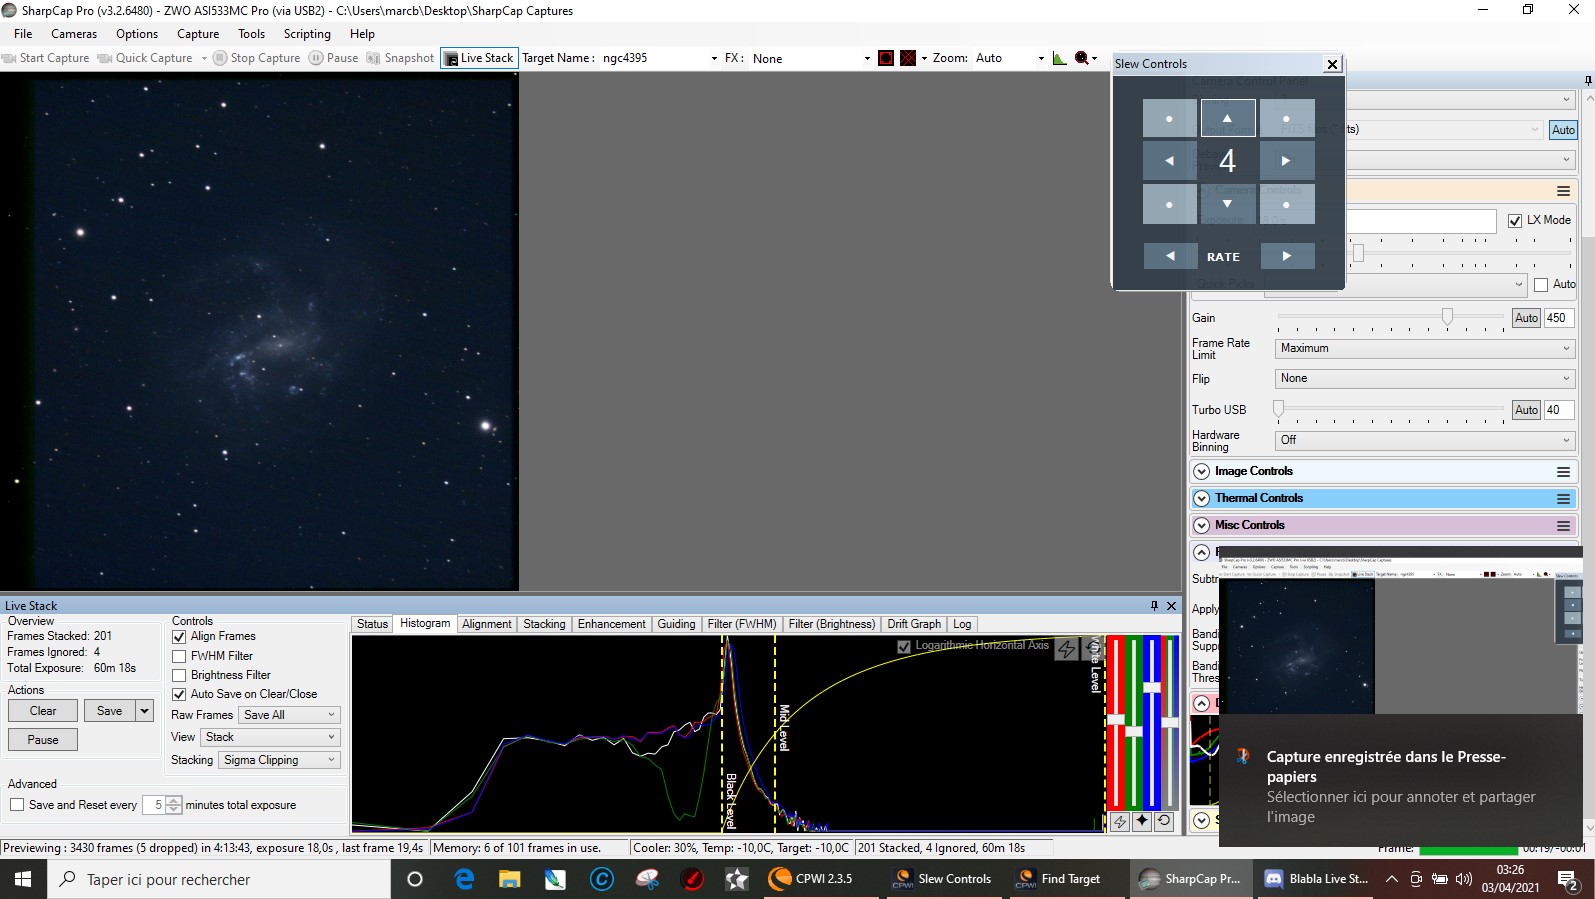Open the Stacking algorithm dropdown (Sigma Clipping)

click(280, 760)
